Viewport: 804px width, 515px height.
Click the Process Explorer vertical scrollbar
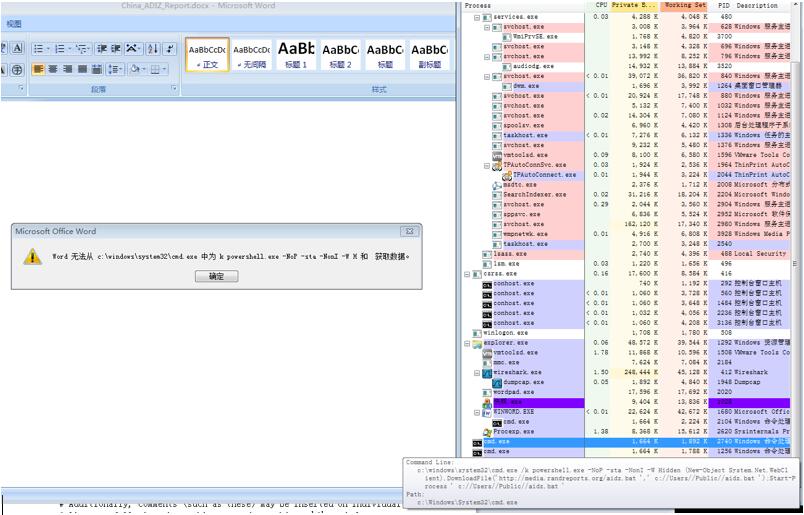(795, 231)
